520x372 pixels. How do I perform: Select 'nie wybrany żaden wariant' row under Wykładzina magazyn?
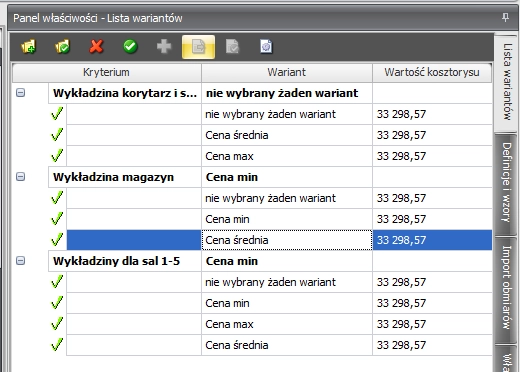(x=287, y=198)
